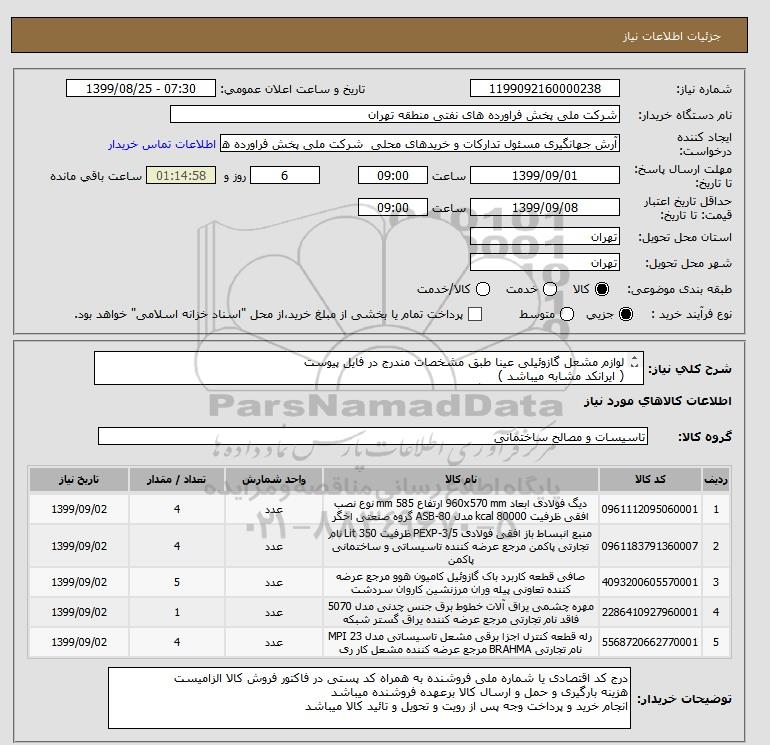
Task: Click the PEXP-3/5 expansion tank product name
Action: pos(461,546)
